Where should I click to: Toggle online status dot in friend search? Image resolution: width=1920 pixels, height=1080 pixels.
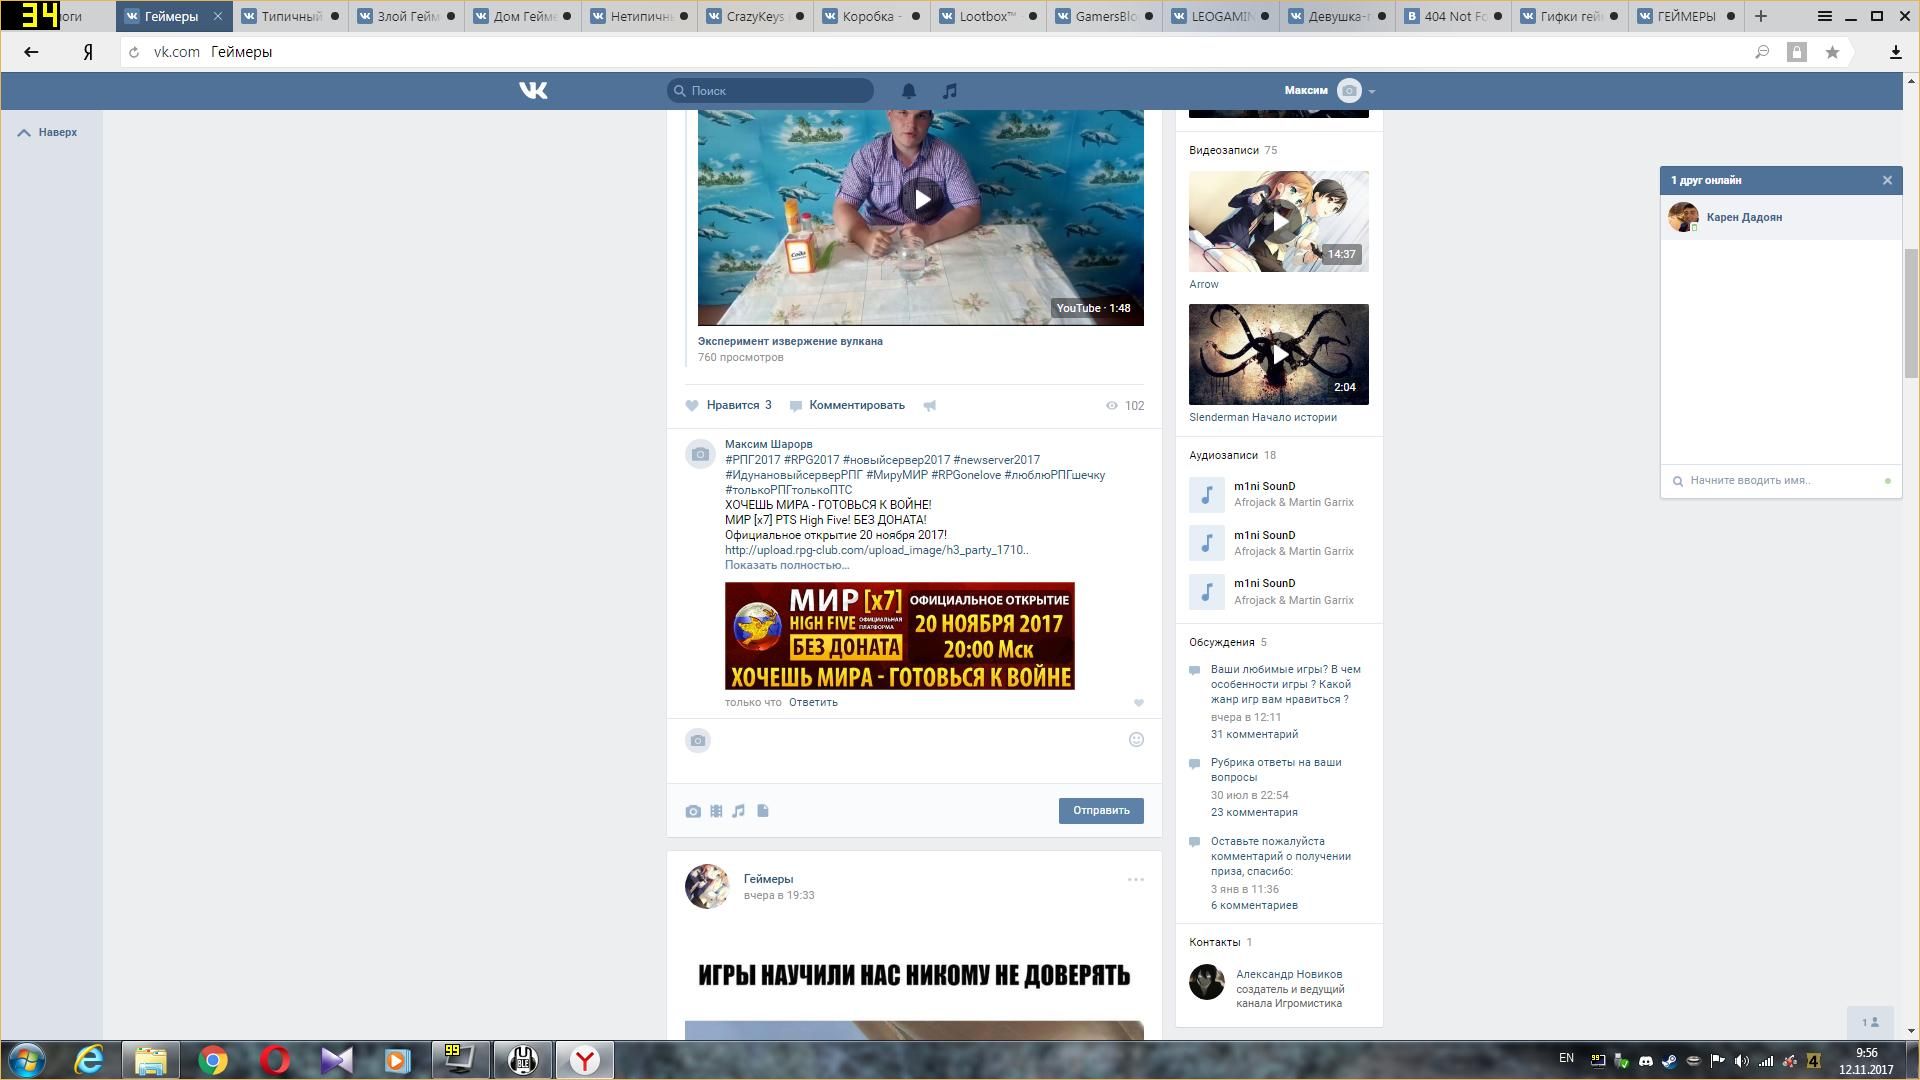click(1887, 481)
